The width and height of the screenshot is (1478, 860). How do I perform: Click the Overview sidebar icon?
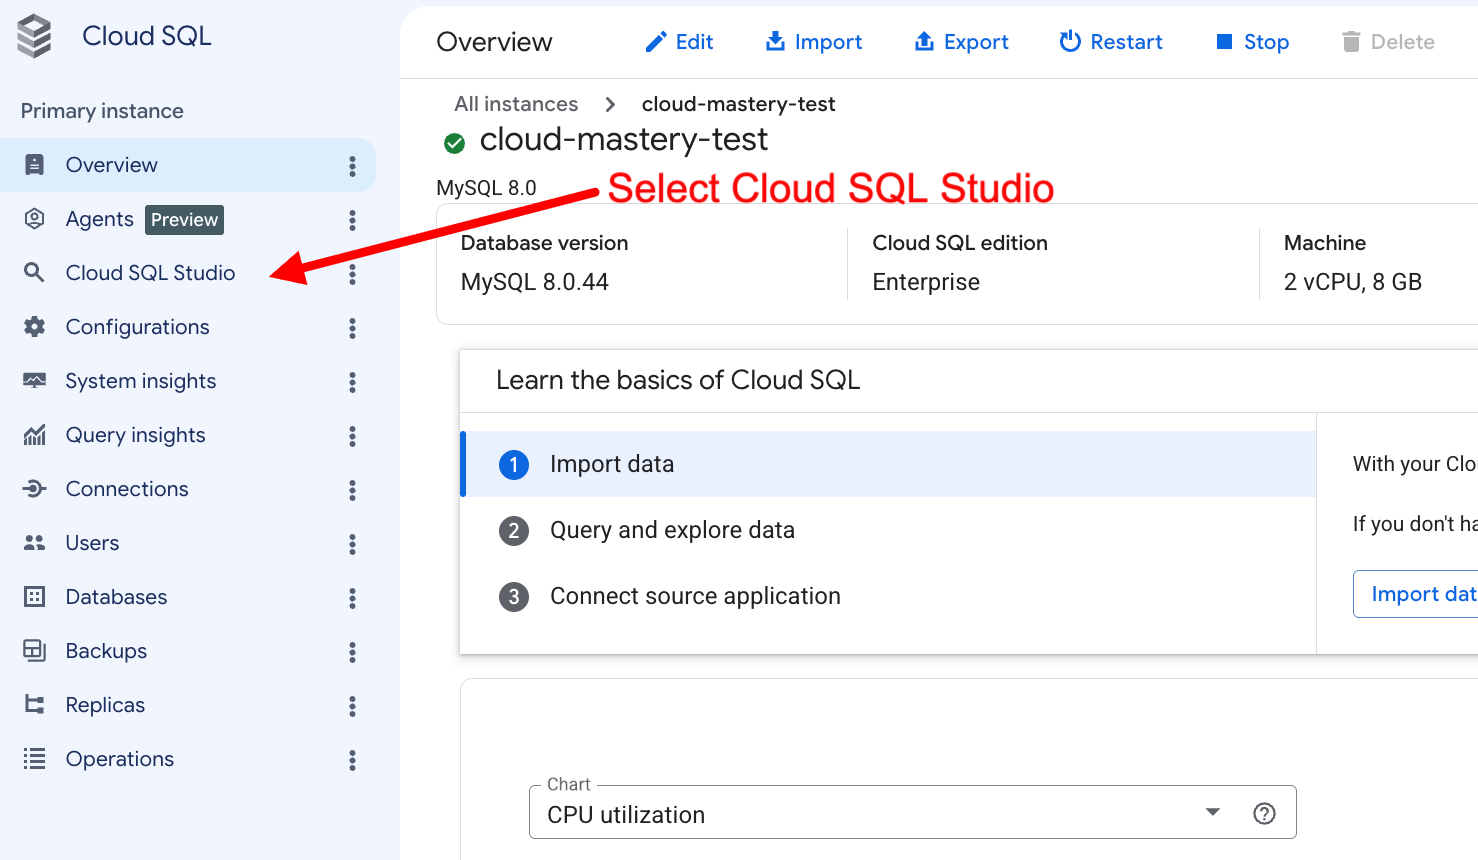[34, 165]
